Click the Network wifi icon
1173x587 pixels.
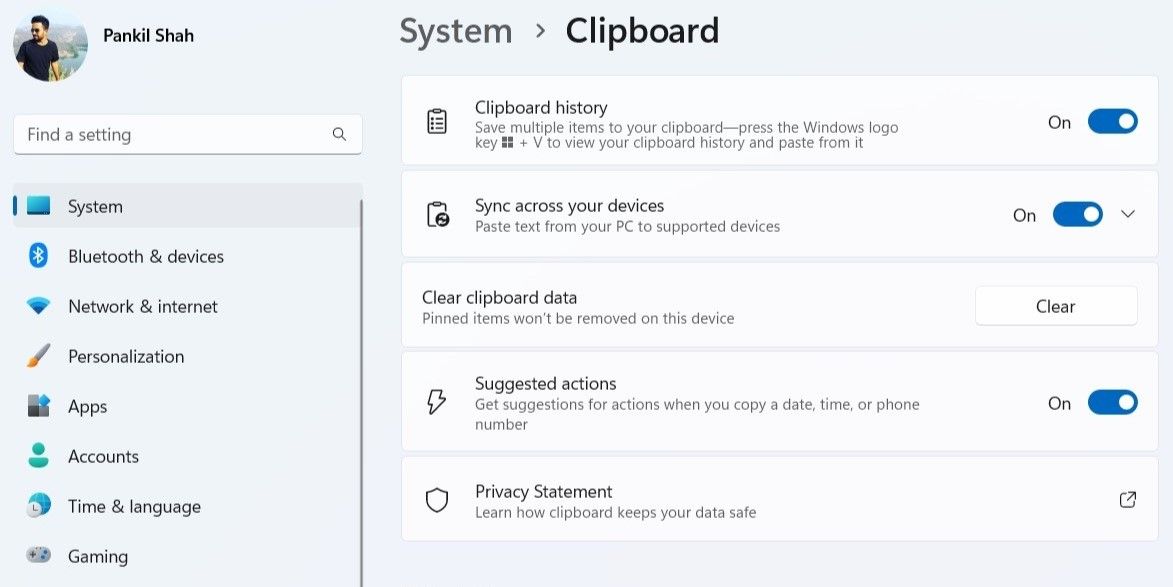[x=38, y=306]
